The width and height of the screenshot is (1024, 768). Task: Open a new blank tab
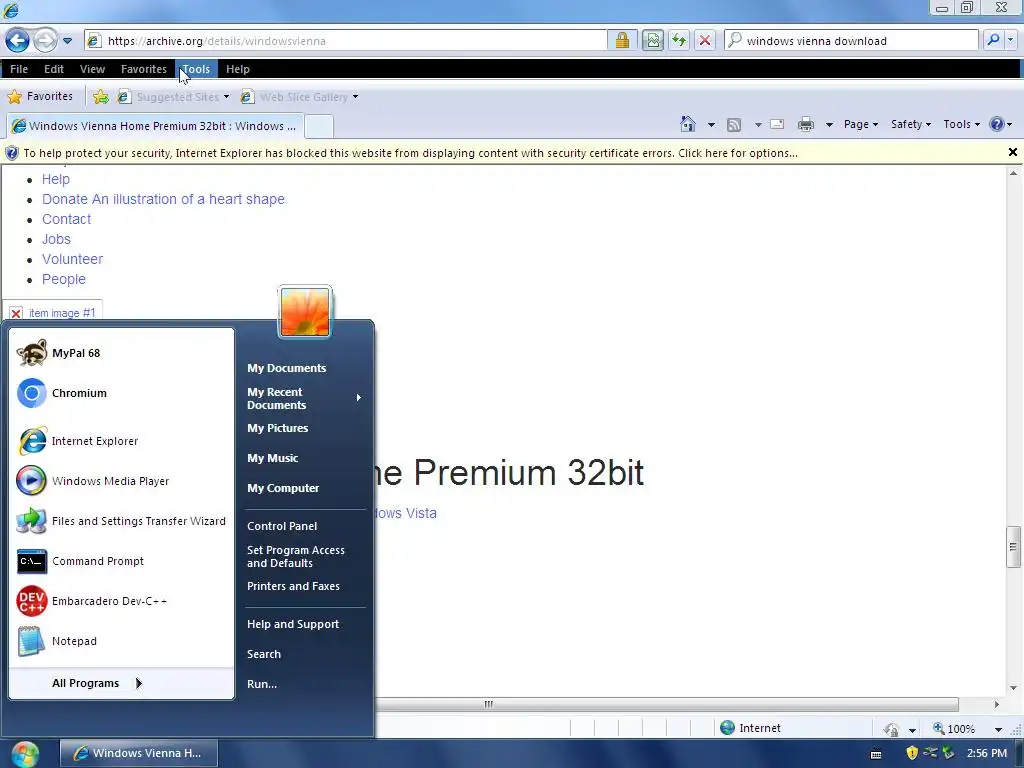pyautogui.click(x=319, y=126)
